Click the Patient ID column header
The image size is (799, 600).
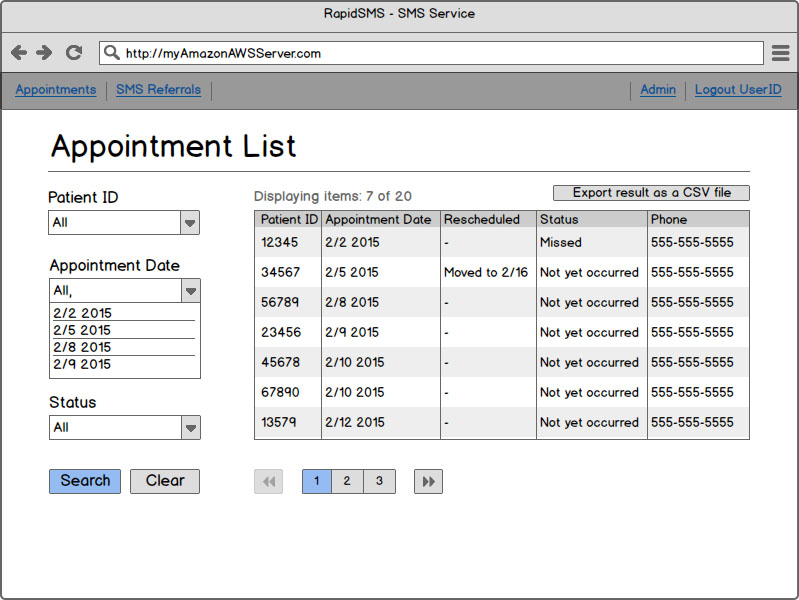coord(288,219)
